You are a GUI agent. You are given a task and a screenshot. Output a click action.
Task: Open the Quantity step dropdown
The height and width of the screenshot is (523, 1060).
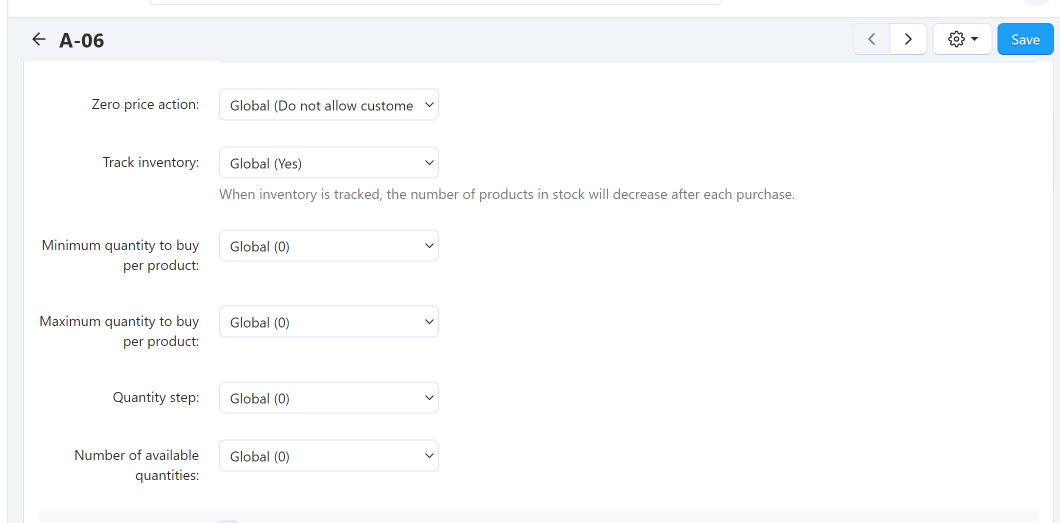329,398
